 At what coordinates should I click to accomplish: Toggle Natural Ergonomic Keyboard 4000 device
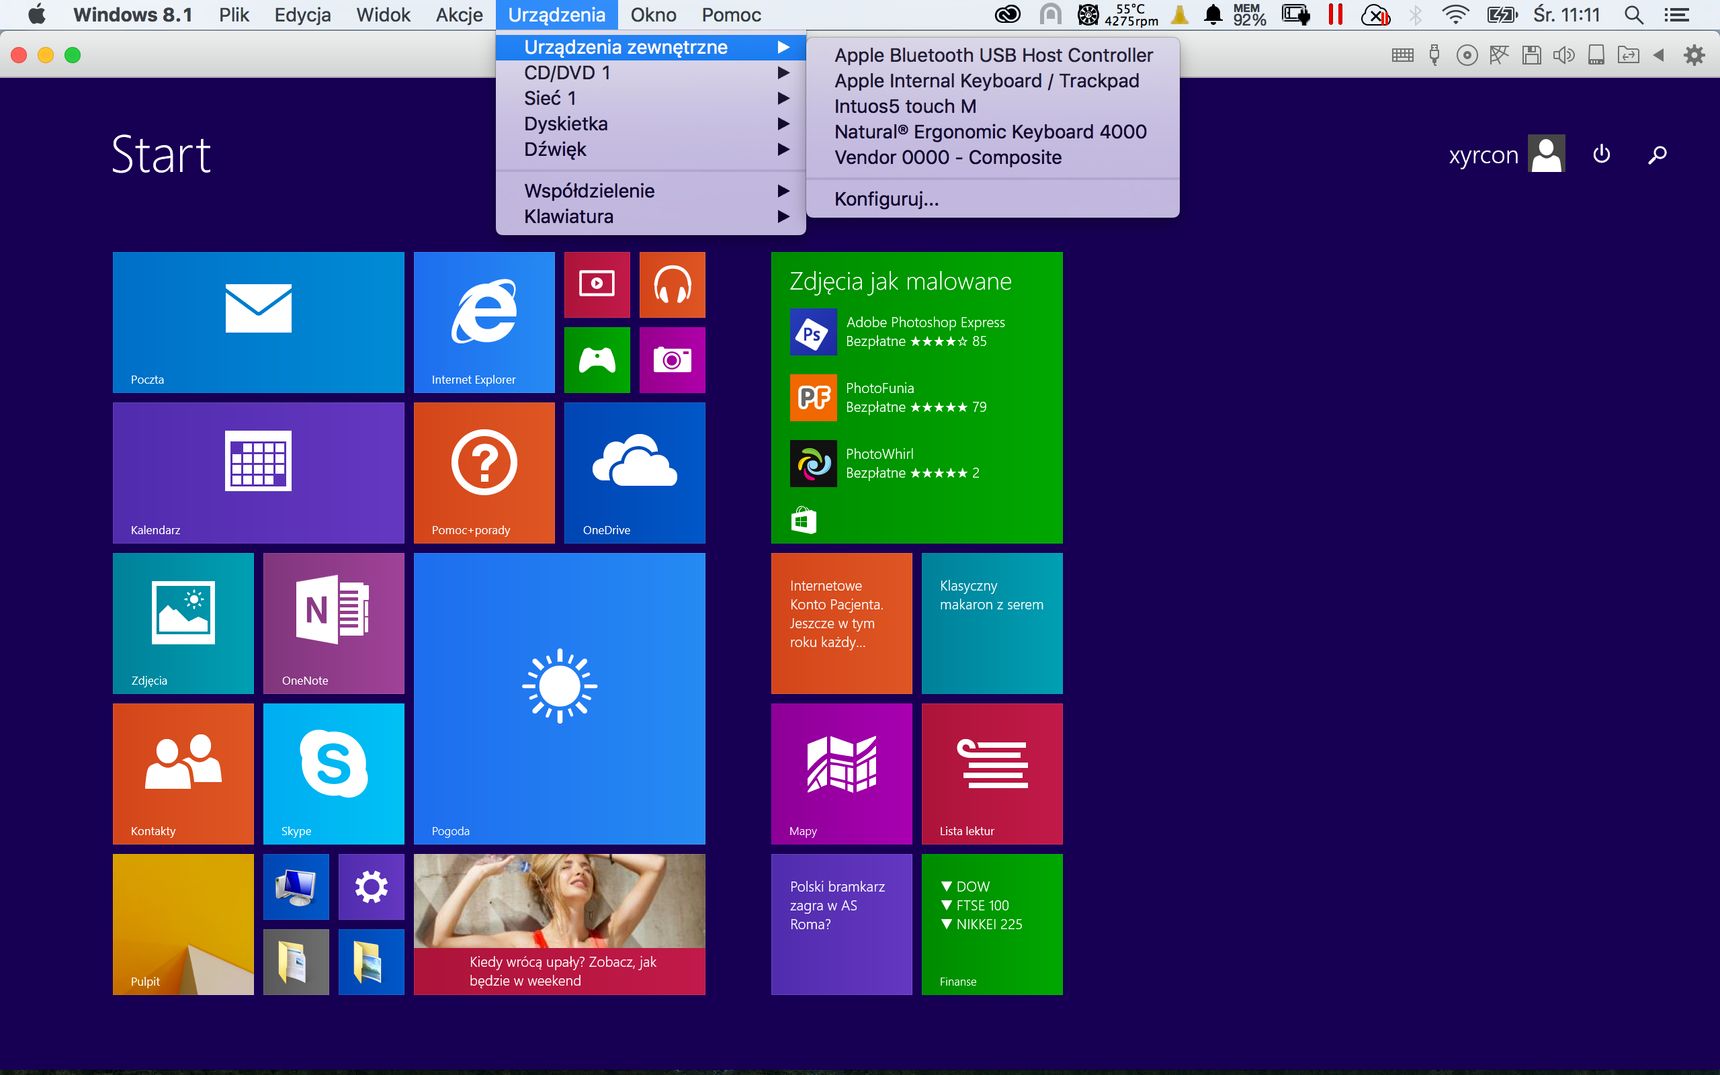tap(993, 132)
